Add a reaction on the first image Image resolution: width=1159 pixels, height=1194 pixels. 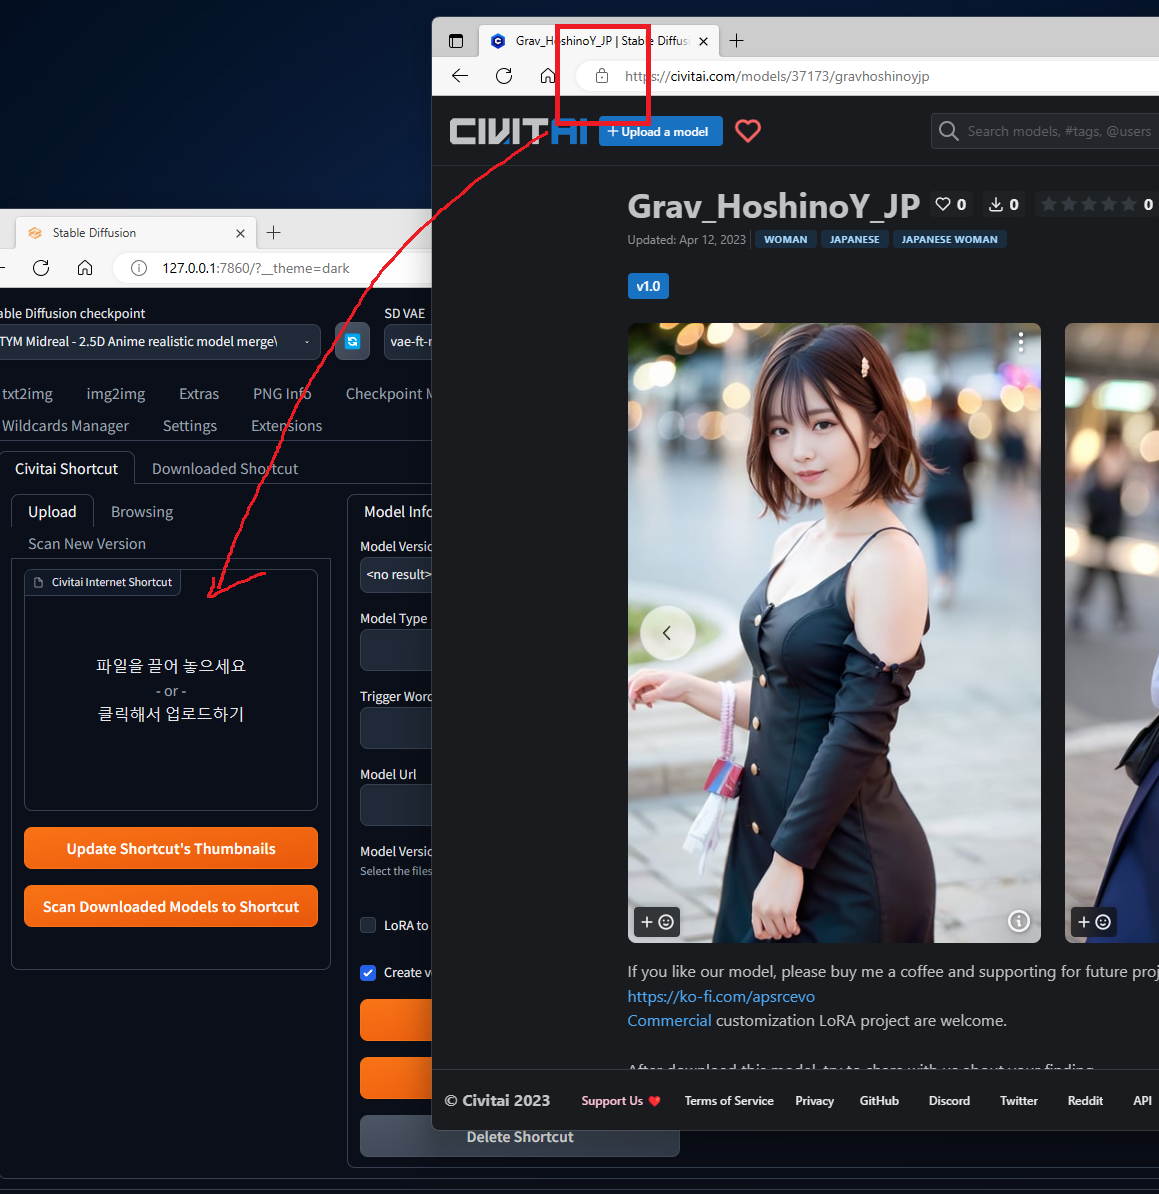656,922
